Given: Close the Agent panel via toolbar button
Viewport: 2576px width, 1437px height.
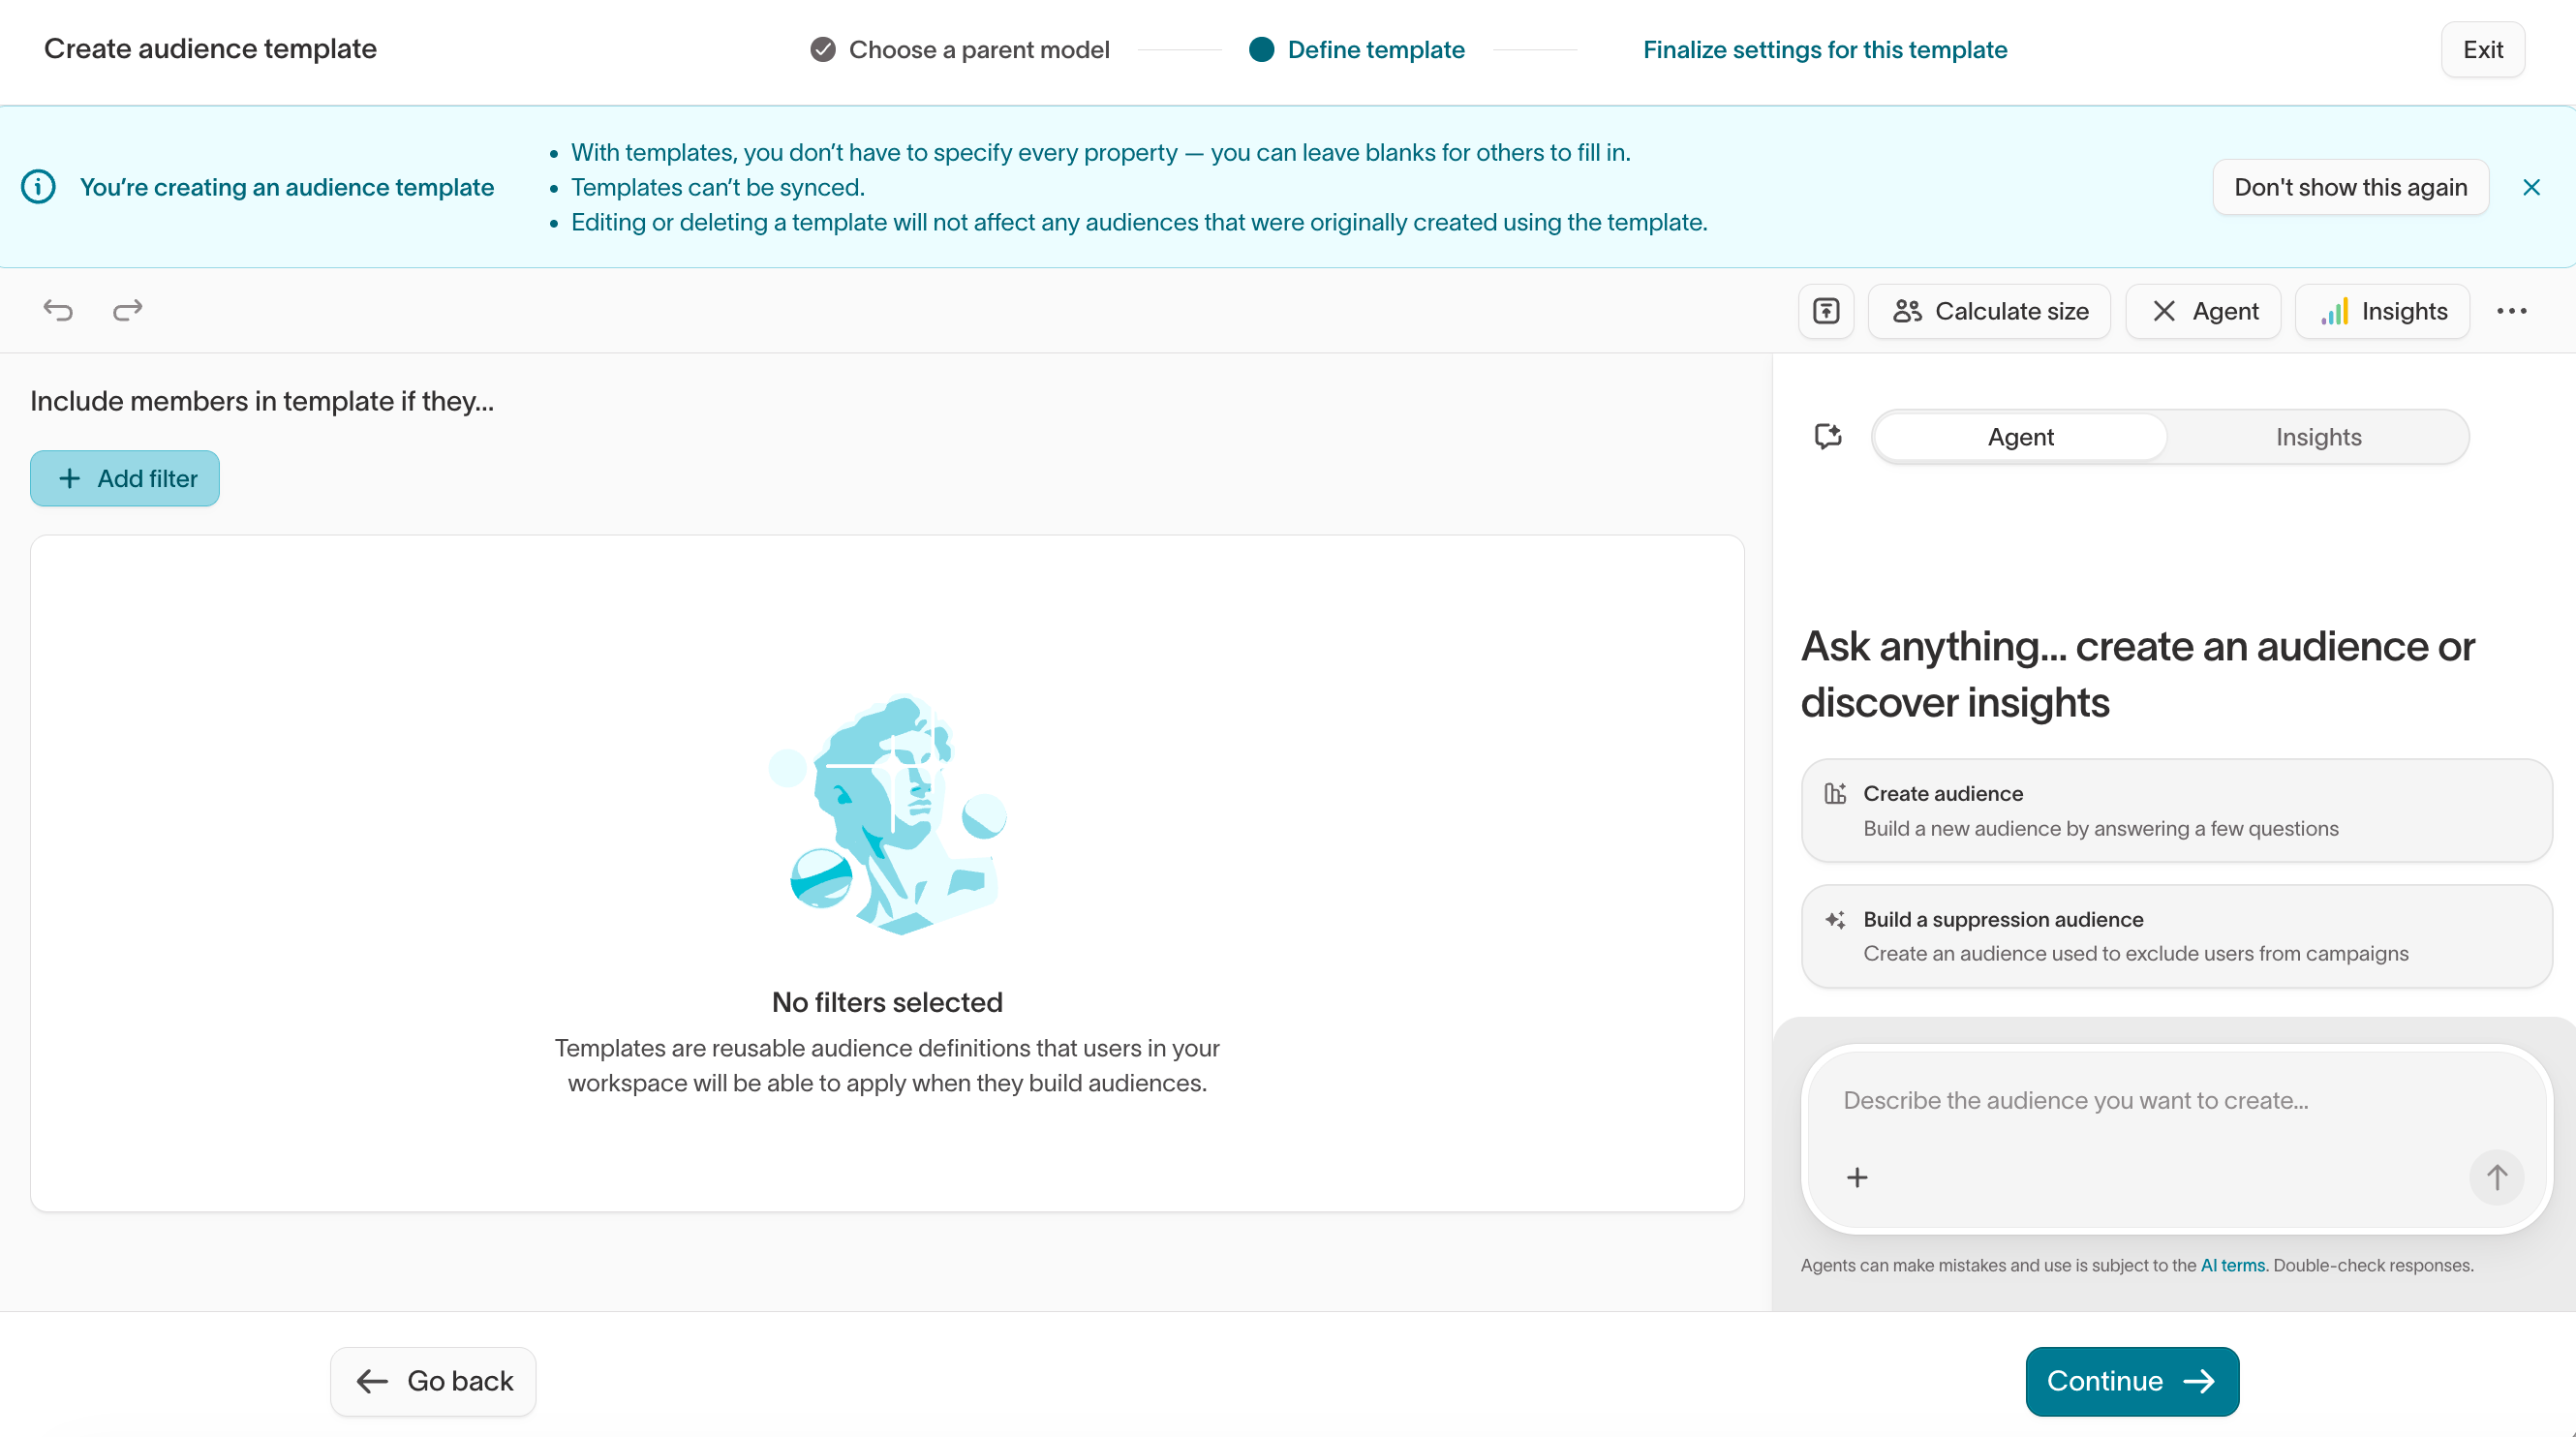Looking at the screenshot, I should coord(2203,311).
